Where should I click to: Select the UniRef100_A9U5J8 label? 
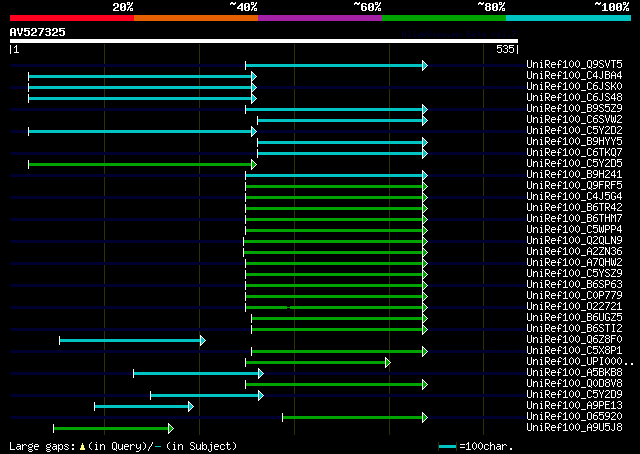click(x=574, y=428)
